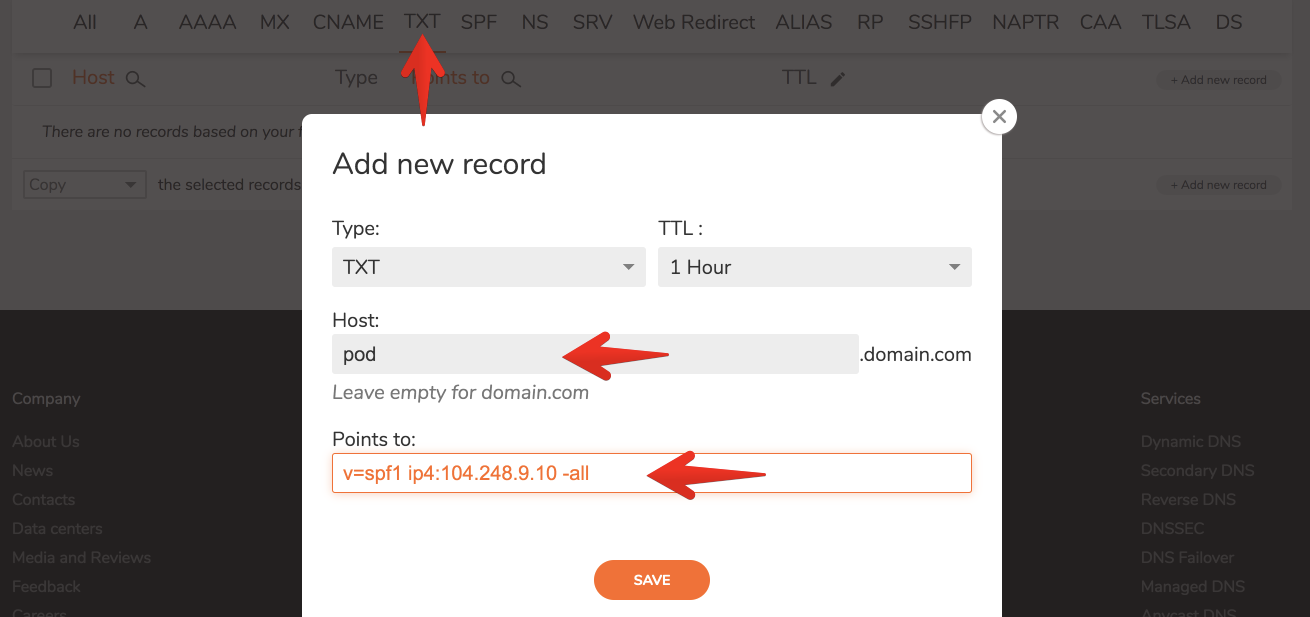
Task: Click the SAVE button
Action: coord(651,580)
